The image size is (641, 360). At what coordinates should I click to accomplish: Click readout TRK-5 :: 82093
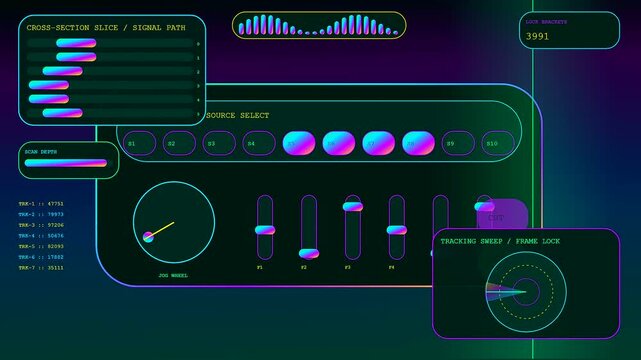[41, 246]
